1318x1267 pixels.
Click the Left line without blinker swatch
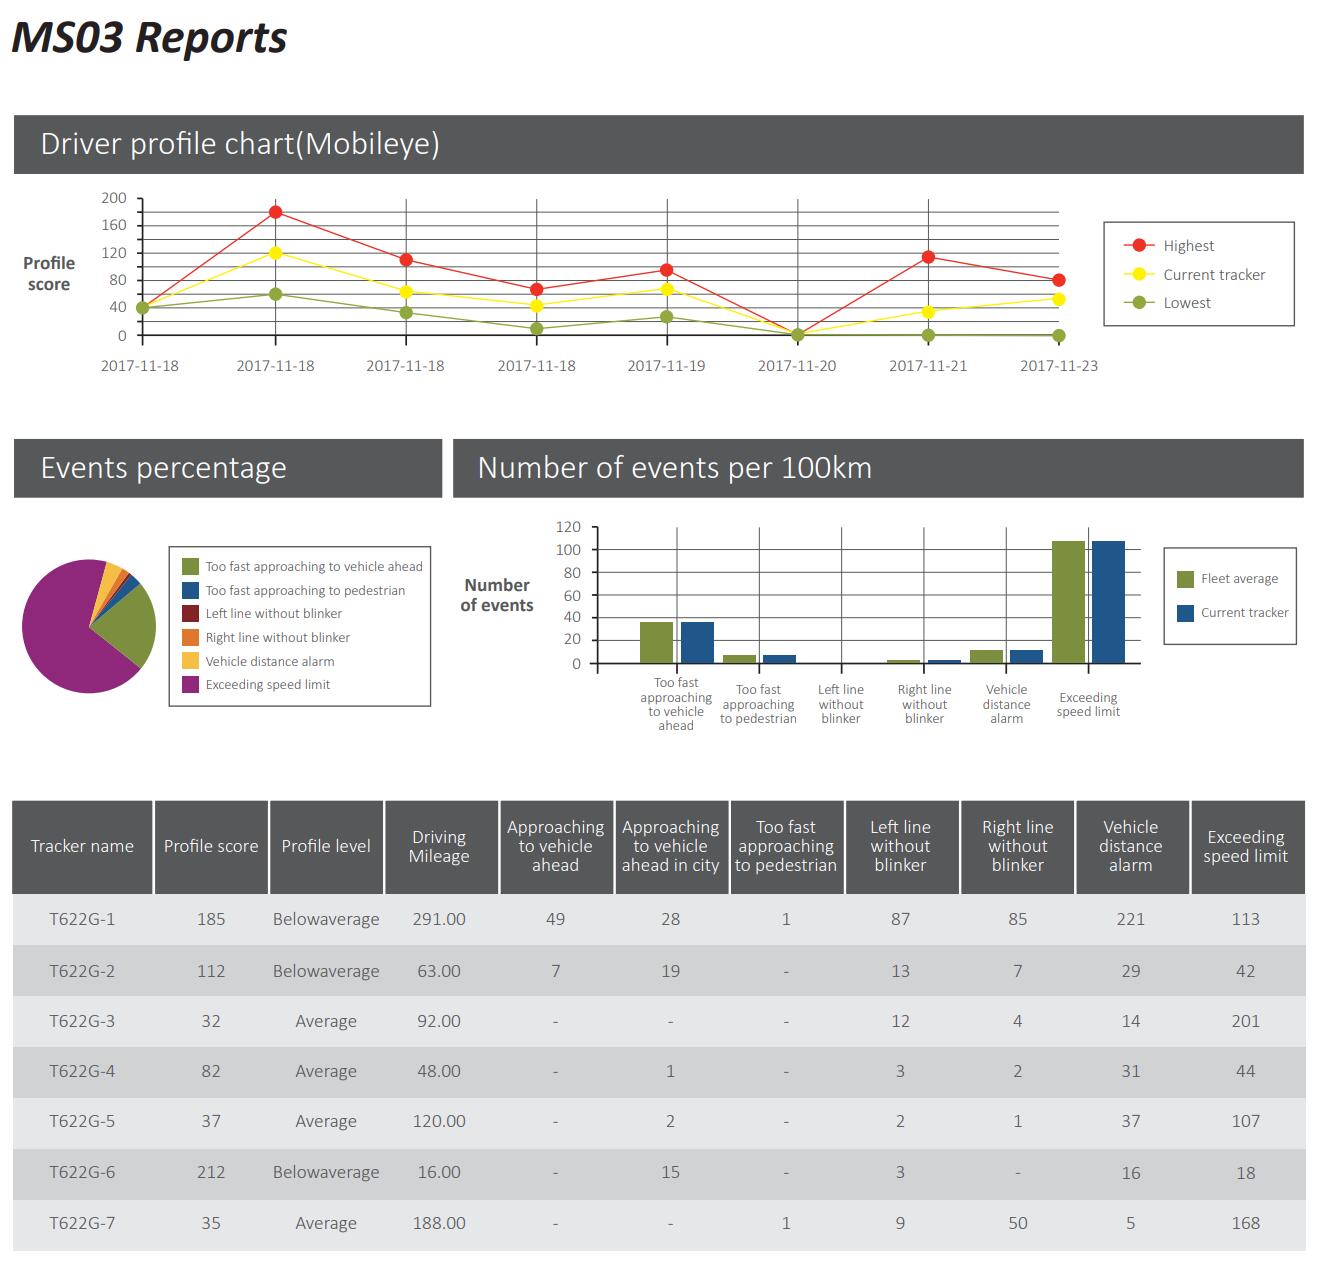(x=190, y=614)
